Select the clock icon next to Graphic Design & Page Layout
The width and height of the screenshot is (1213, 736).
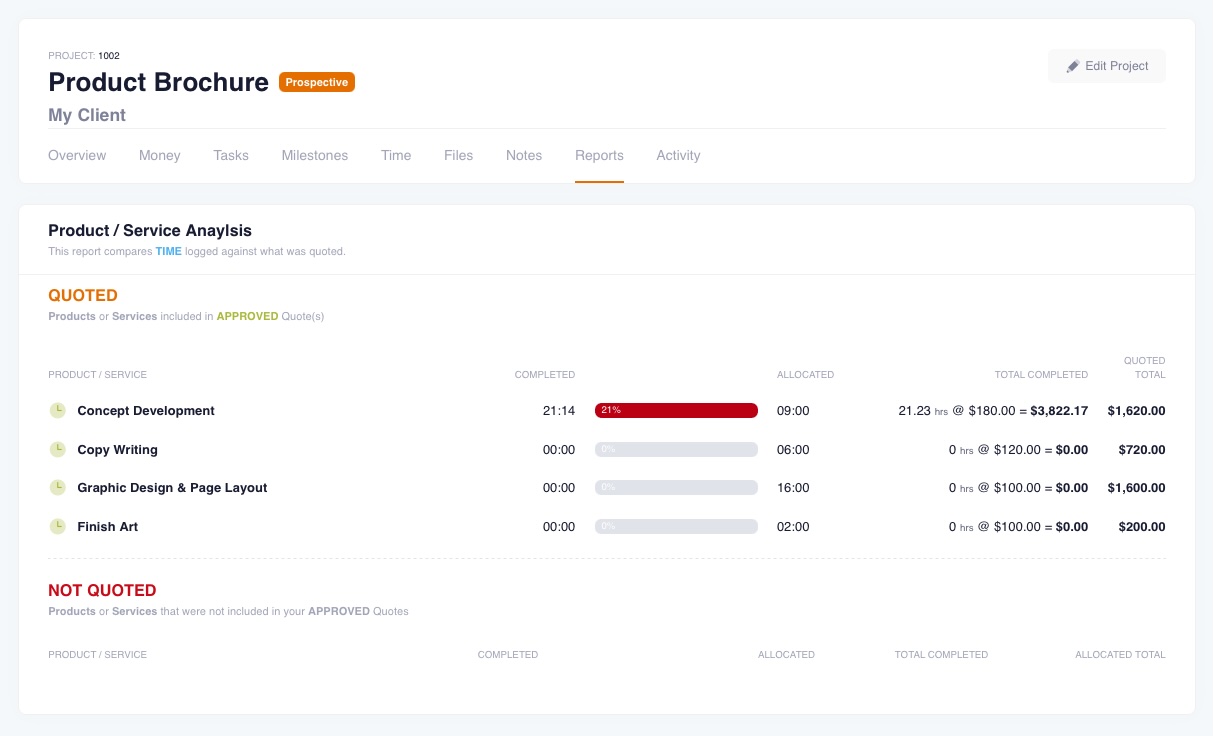click(57, 488)
